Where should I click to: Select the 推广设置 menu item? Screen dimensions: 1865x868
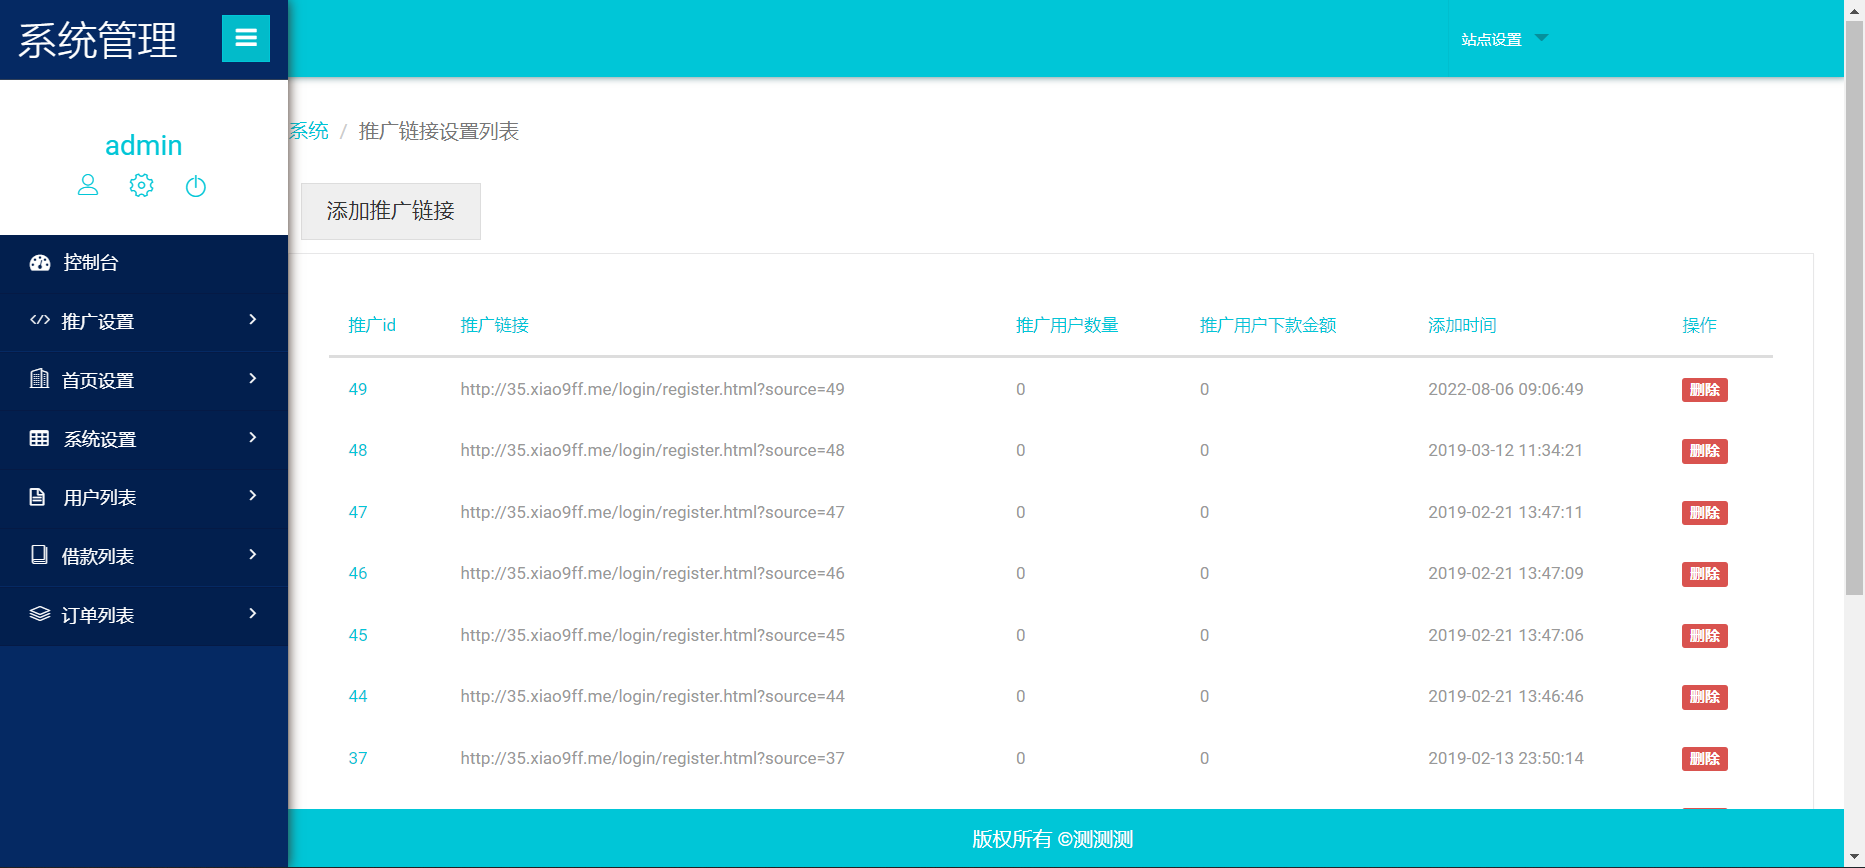(x=144, y=321)
